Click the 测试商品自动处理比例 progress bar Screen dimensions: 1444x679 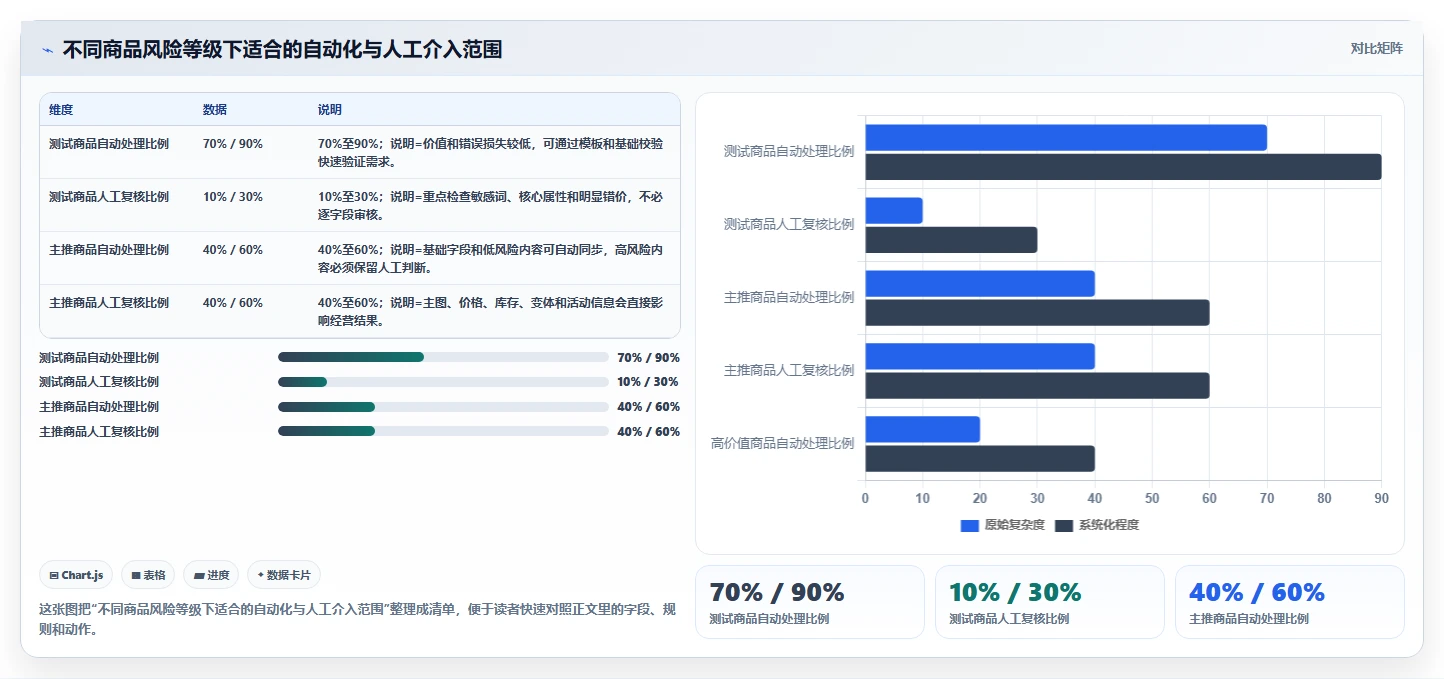coord(443,357)
